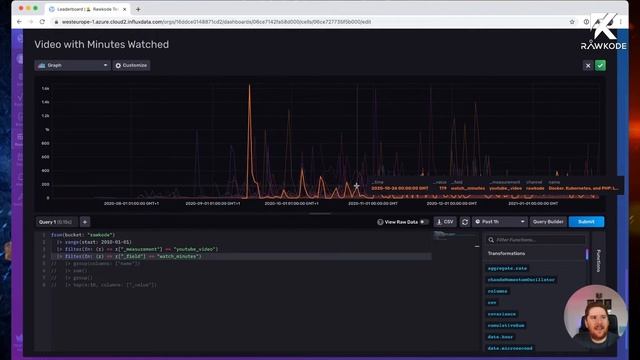This screenshot has width=640, height=360.
Task: Click the range start line in editor
Action: pyautogui.click(x=94, y=242)
